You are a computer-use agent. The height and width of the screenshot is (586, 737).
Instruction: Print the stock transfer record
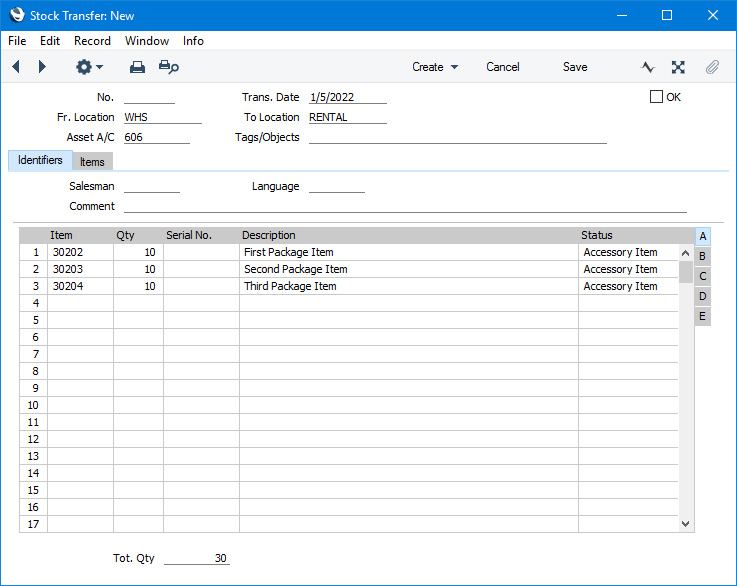pos(137,67)
